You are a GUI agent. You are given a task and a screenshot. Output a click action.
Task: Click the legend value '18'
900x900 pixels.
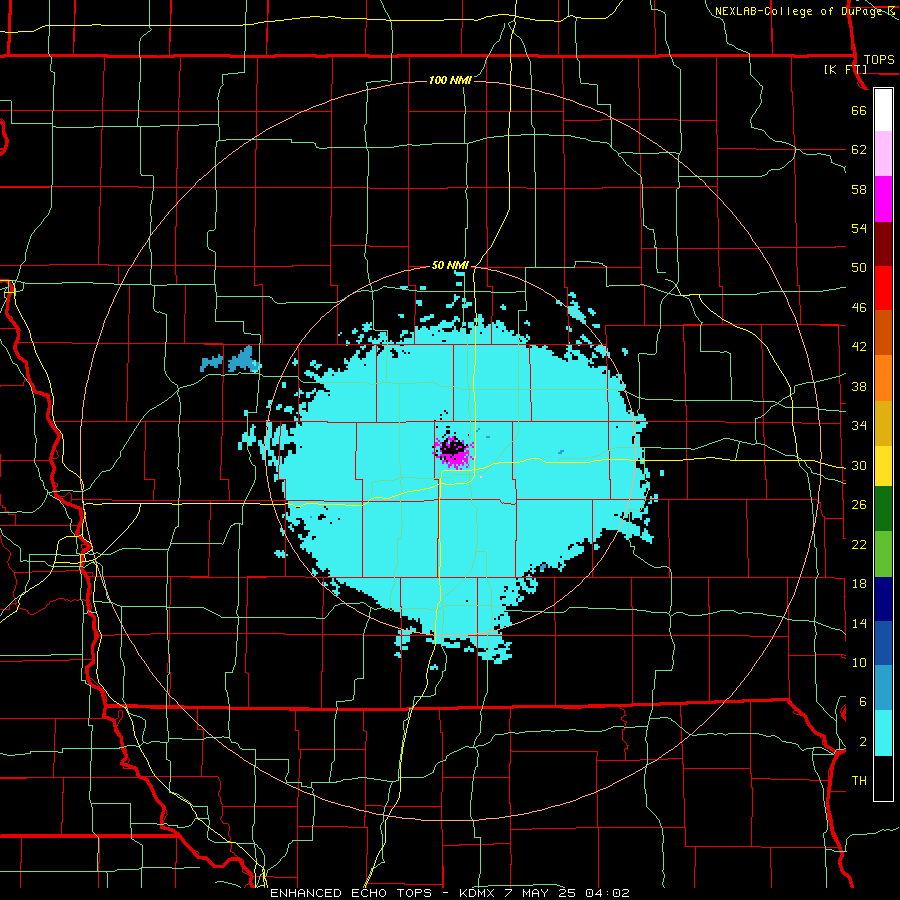[x=859, y=584]
